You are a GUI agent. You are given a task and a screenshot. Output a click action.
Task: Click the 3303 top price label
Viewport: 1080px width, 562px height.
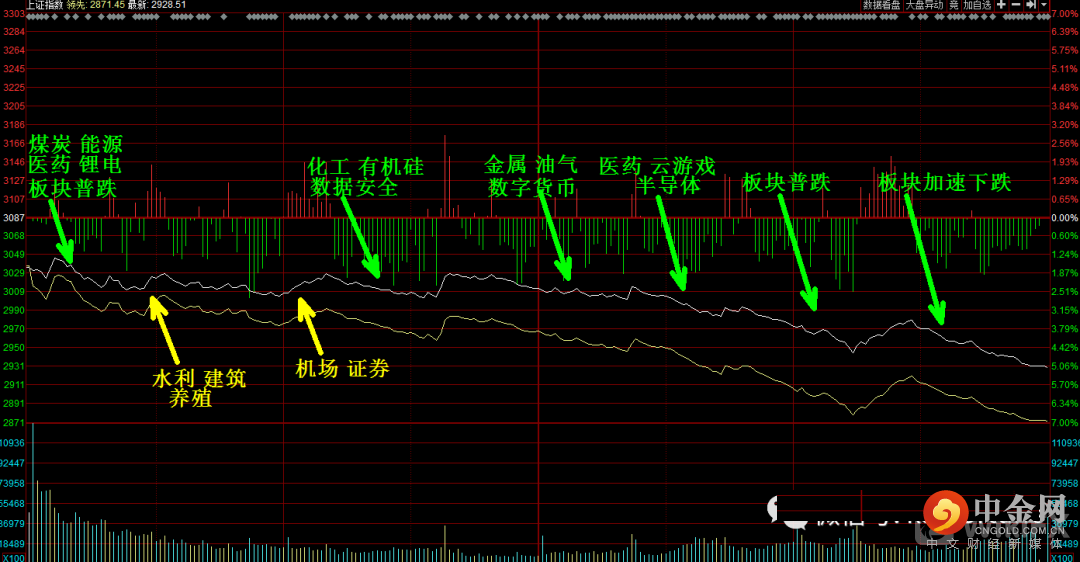pos(14,14)
